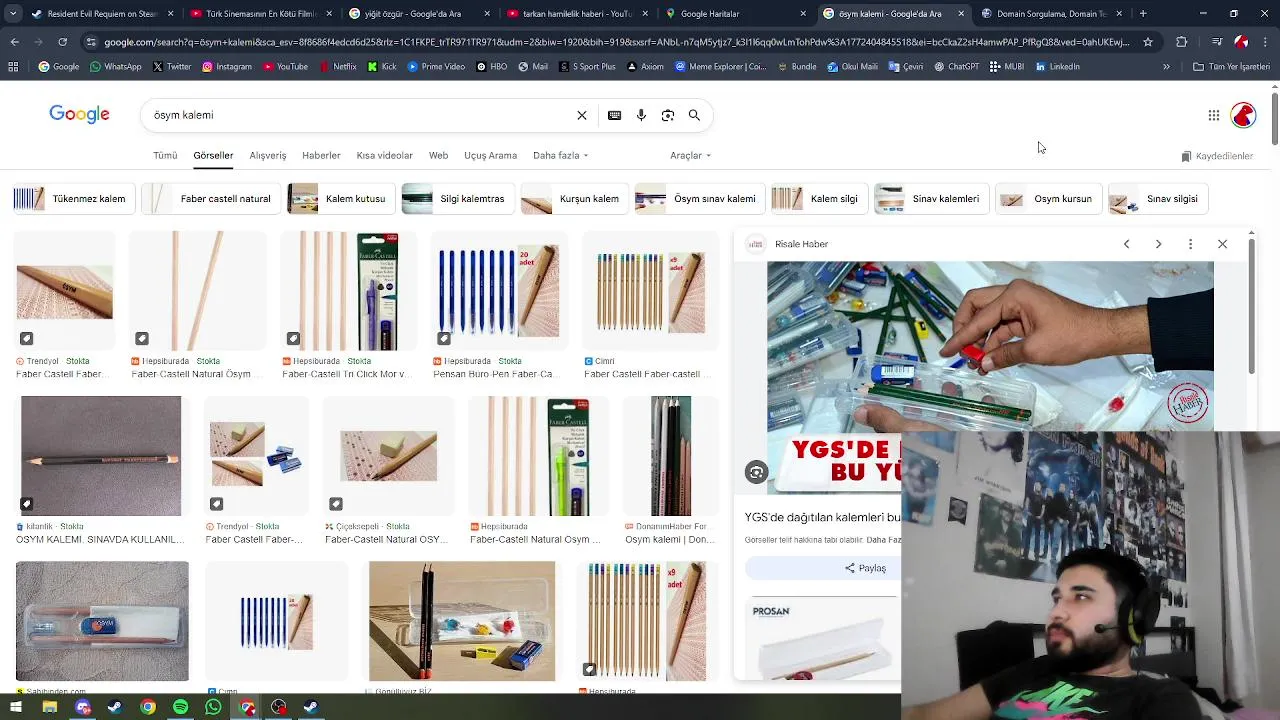Image resolution: width=1280 pixels, height=720 pixels.
Task: Select the 'Kurşun kalem' filter chip
Action: click(x=573, y=199)
